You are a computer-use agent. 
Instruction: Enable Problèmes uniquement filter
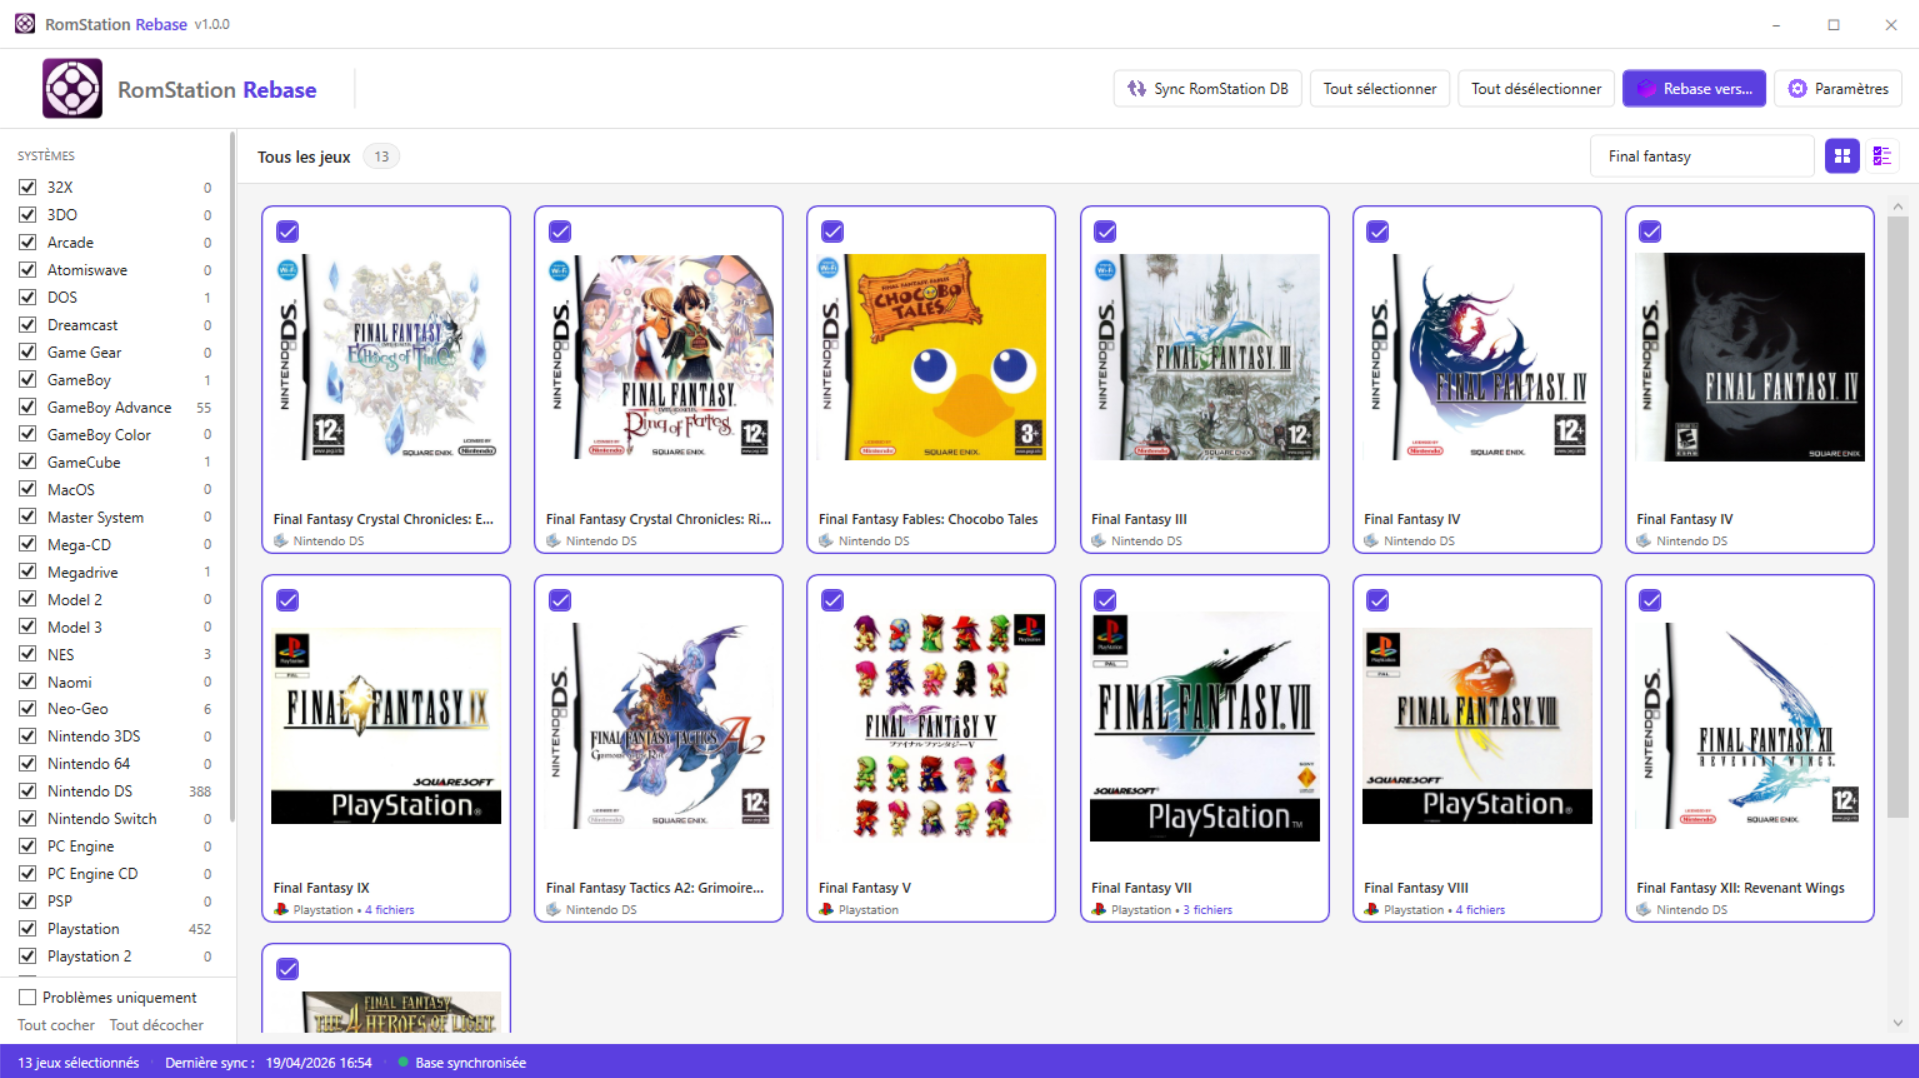pos(28,997)
